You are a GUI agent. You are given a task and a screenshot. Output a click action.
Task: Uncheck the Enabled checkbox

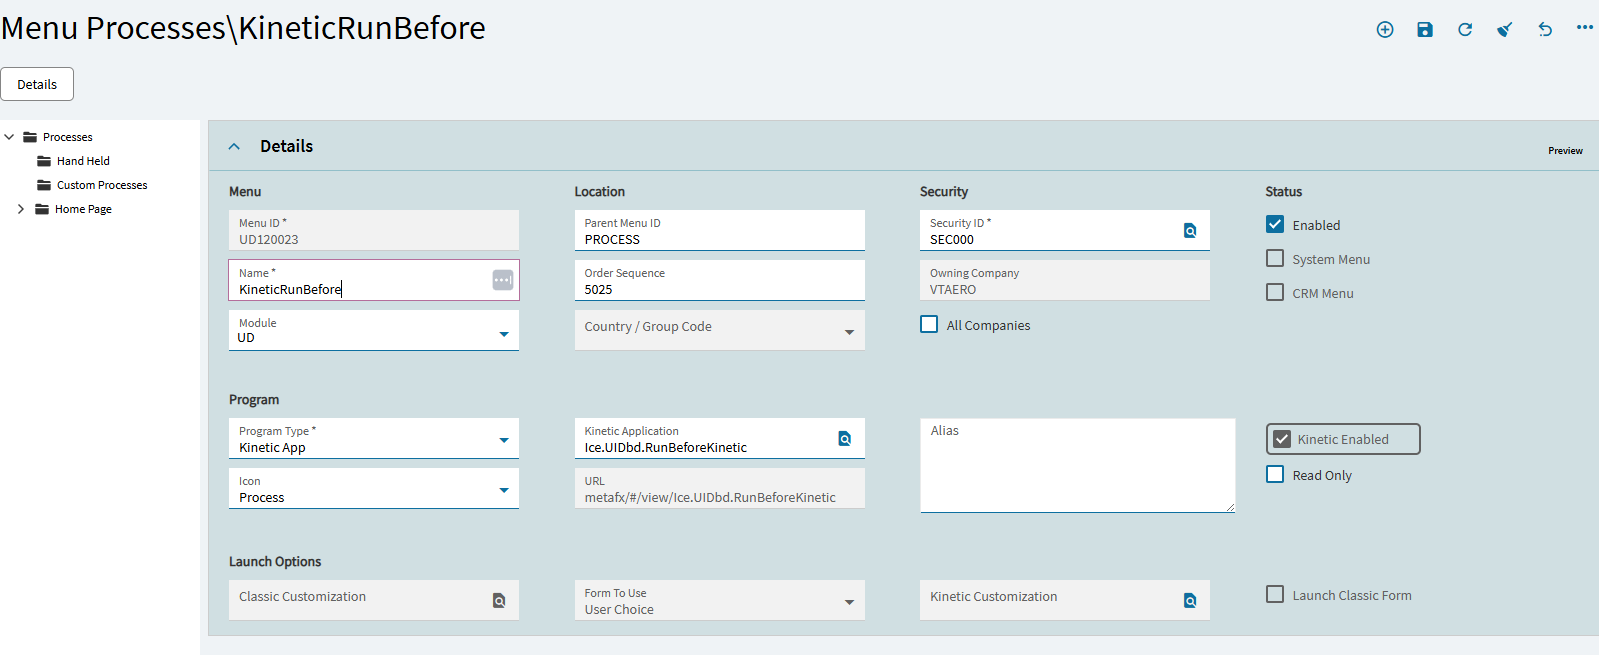[1275, 225]
